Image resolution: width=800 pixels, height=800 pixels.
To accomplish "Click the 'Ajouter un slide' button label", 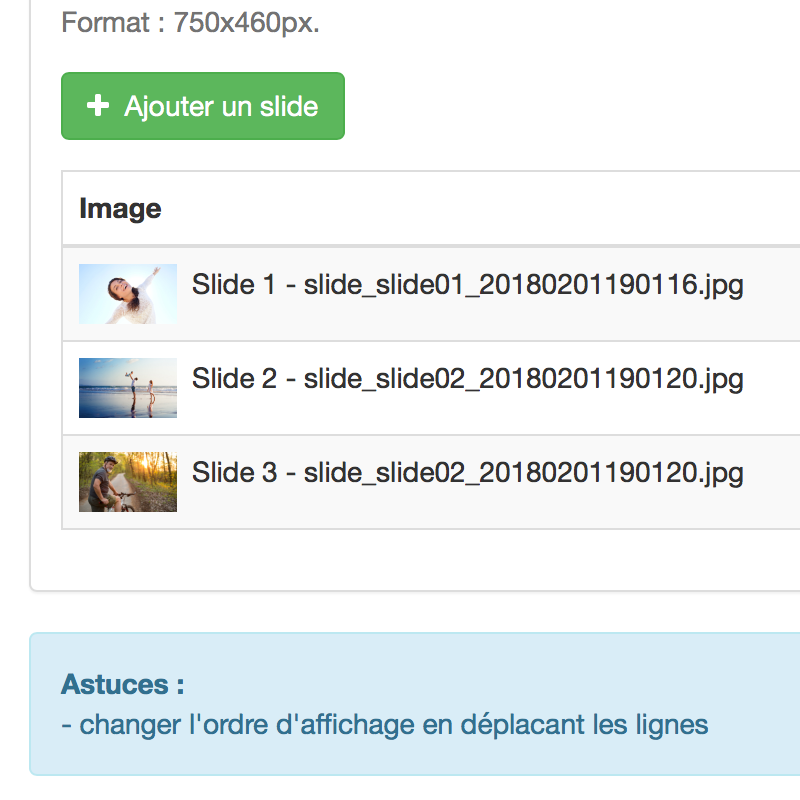I will pyautogui.click(x=221, y=107).
